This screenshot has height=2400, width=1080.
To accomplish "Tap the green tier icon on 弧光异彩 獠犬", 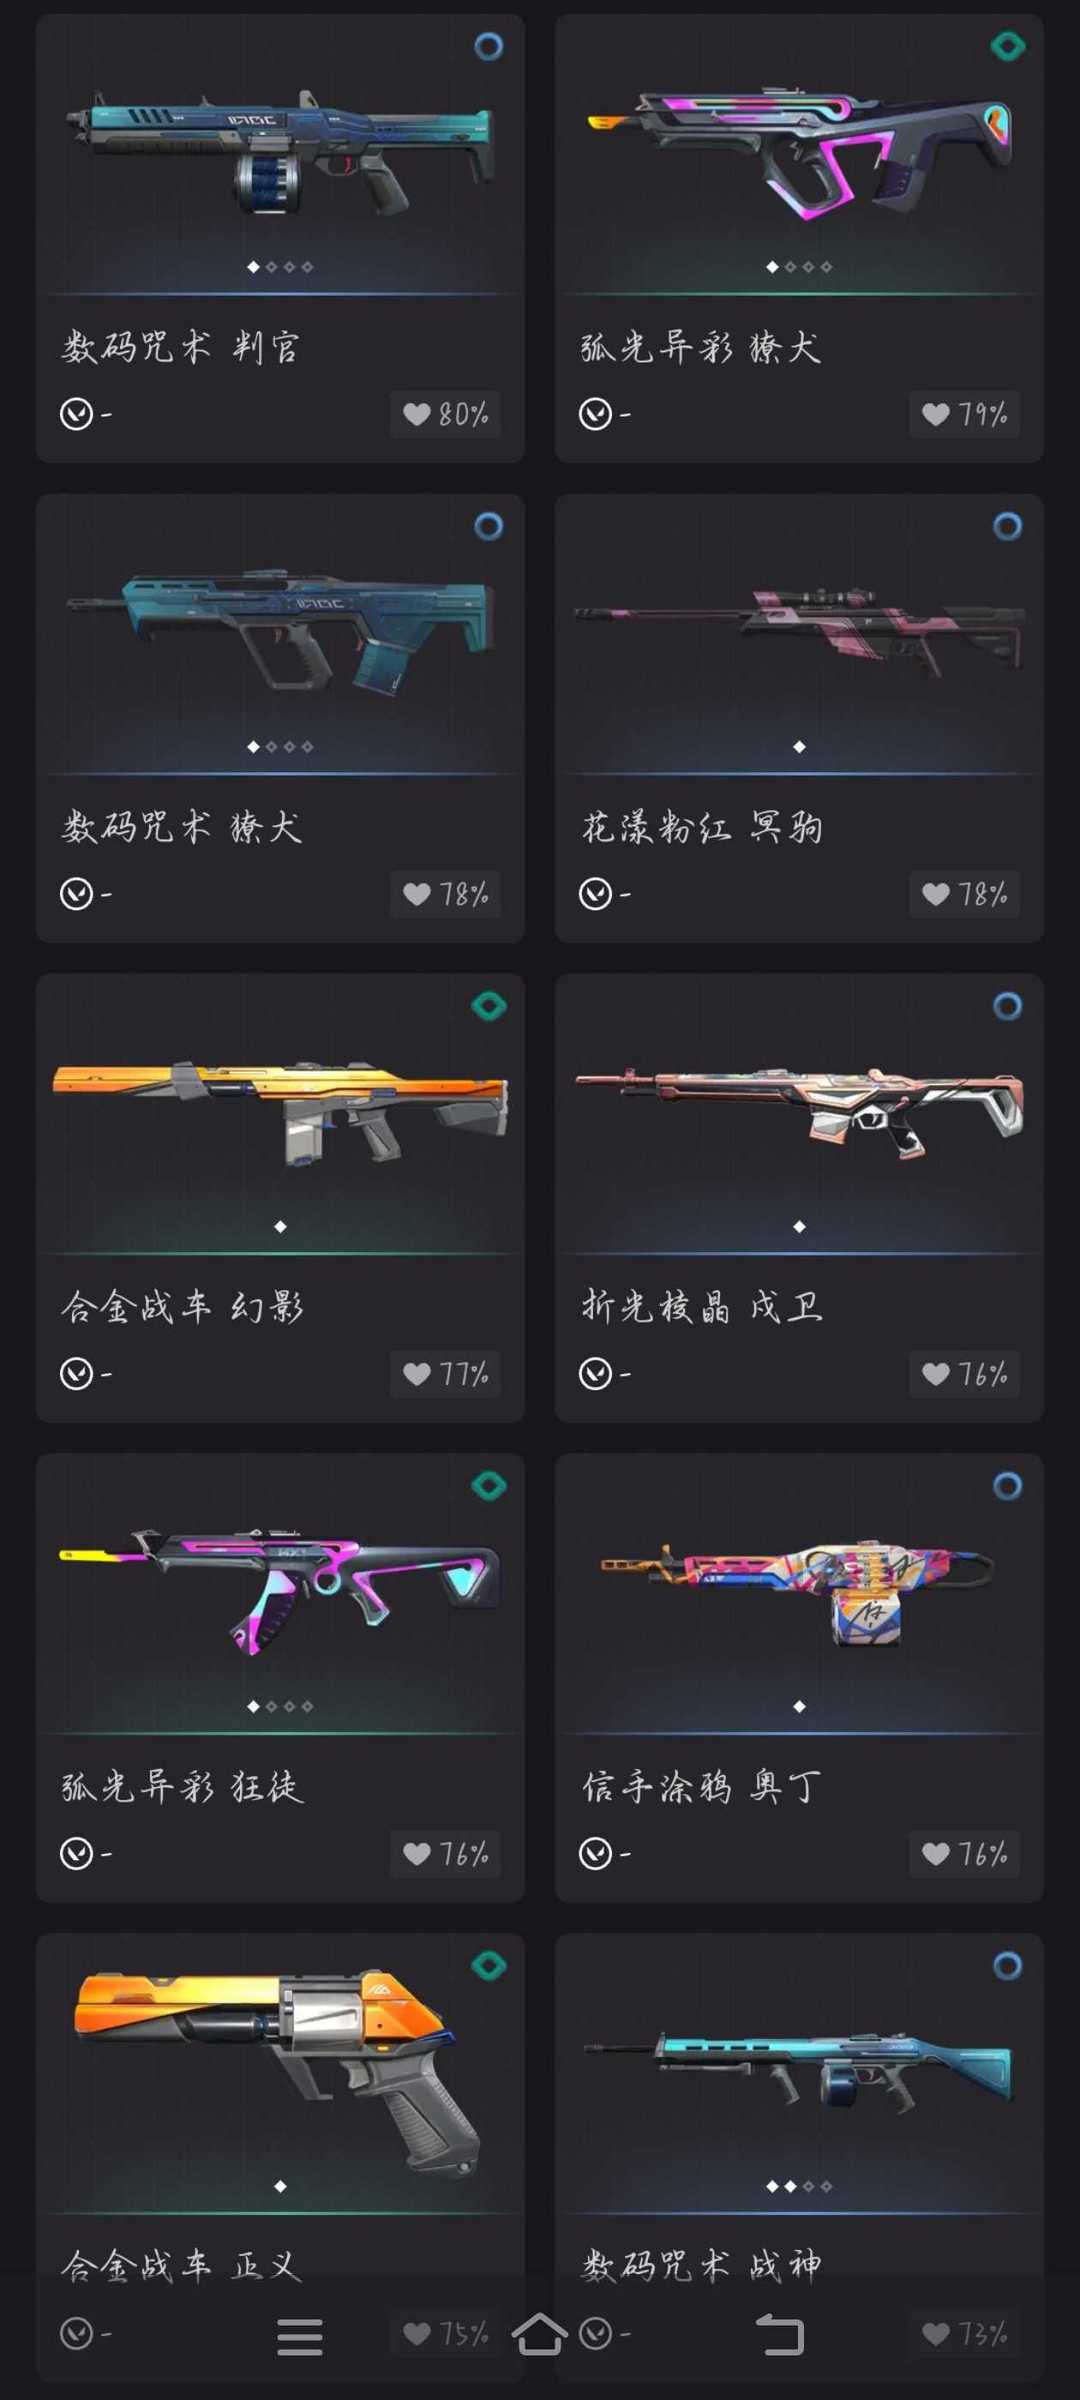I will (1007, 46).
